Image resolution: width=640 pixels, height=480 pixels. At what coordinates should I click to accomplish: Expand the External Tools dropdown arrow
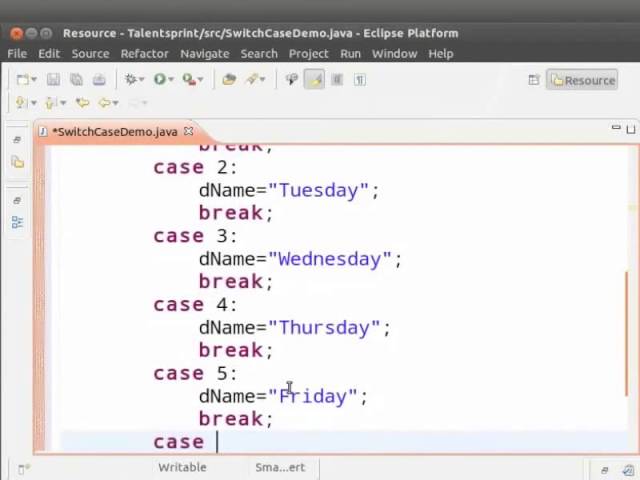[x=200, y=80]
